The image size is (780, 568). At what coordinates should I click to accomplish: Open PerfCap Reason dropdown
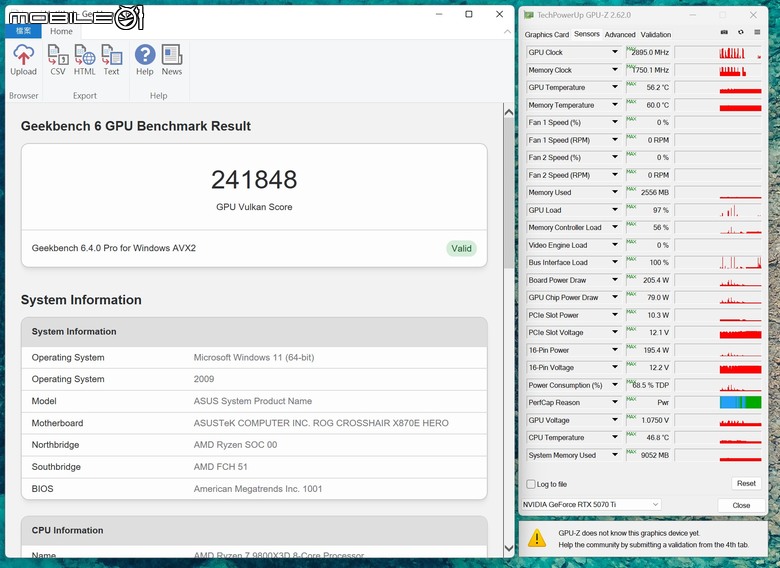(x=615, y=402)
